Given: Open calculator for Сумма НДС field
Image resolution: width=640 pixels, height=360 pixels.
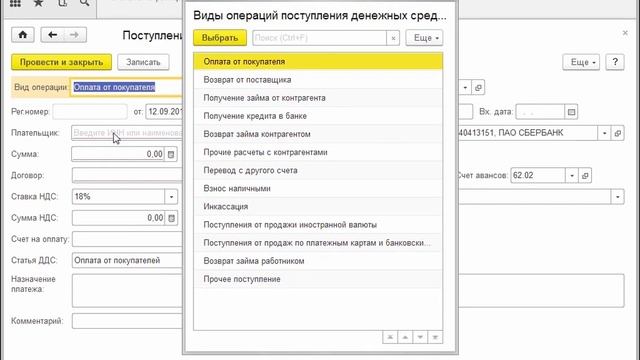Looking at the screenshot, I should (x=171, y=218).
